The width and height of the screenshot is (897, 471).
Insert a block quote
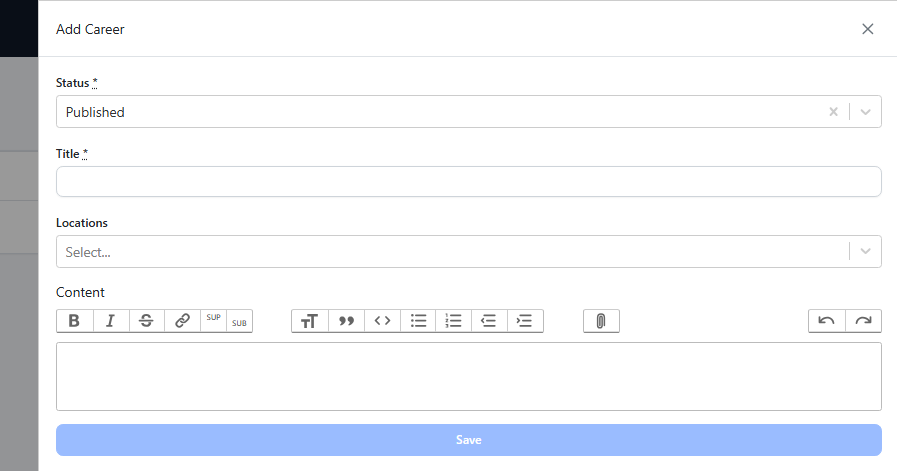tap(346, 321)
